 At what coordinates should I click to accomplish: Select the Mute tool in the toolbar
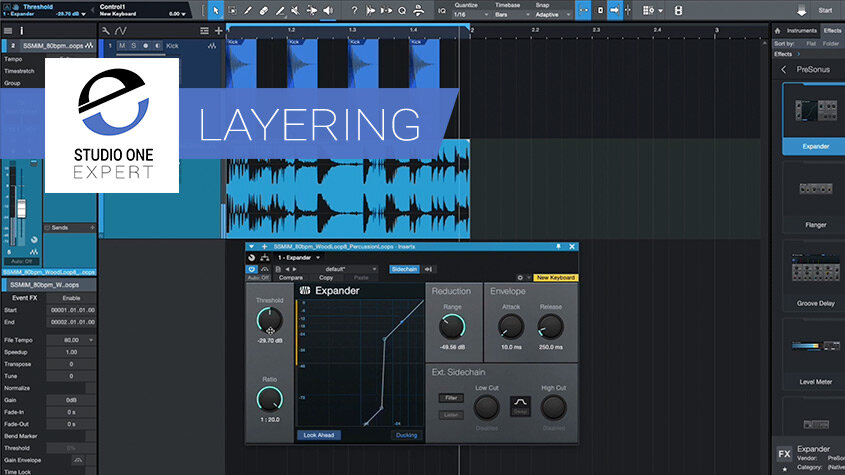coord(295,10)
